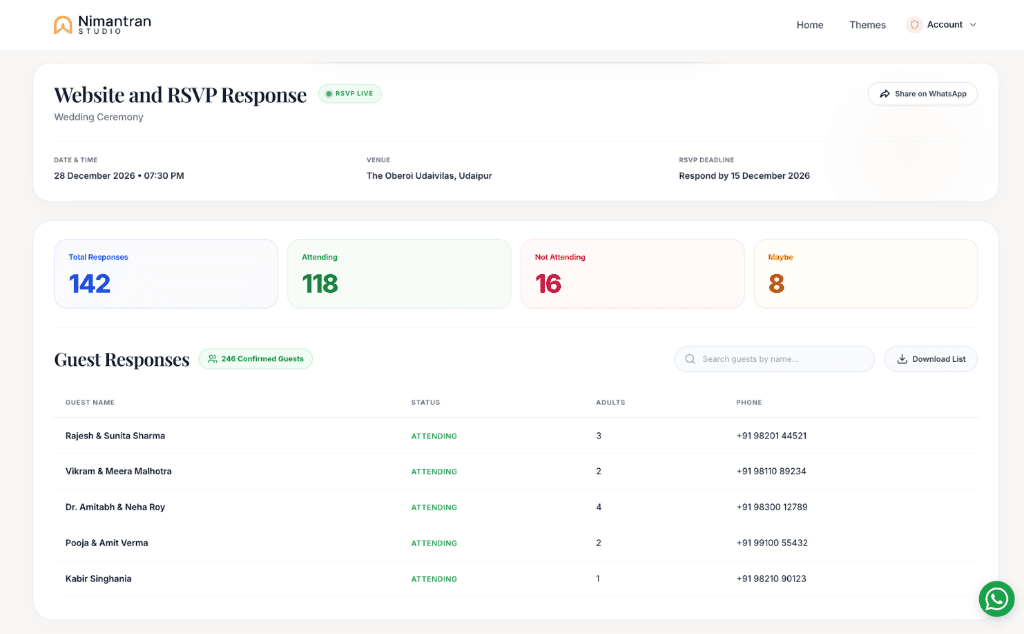This screenshot has height=634, width=1024.
Task: Click the STATUS column header
Action: point(425,402)
